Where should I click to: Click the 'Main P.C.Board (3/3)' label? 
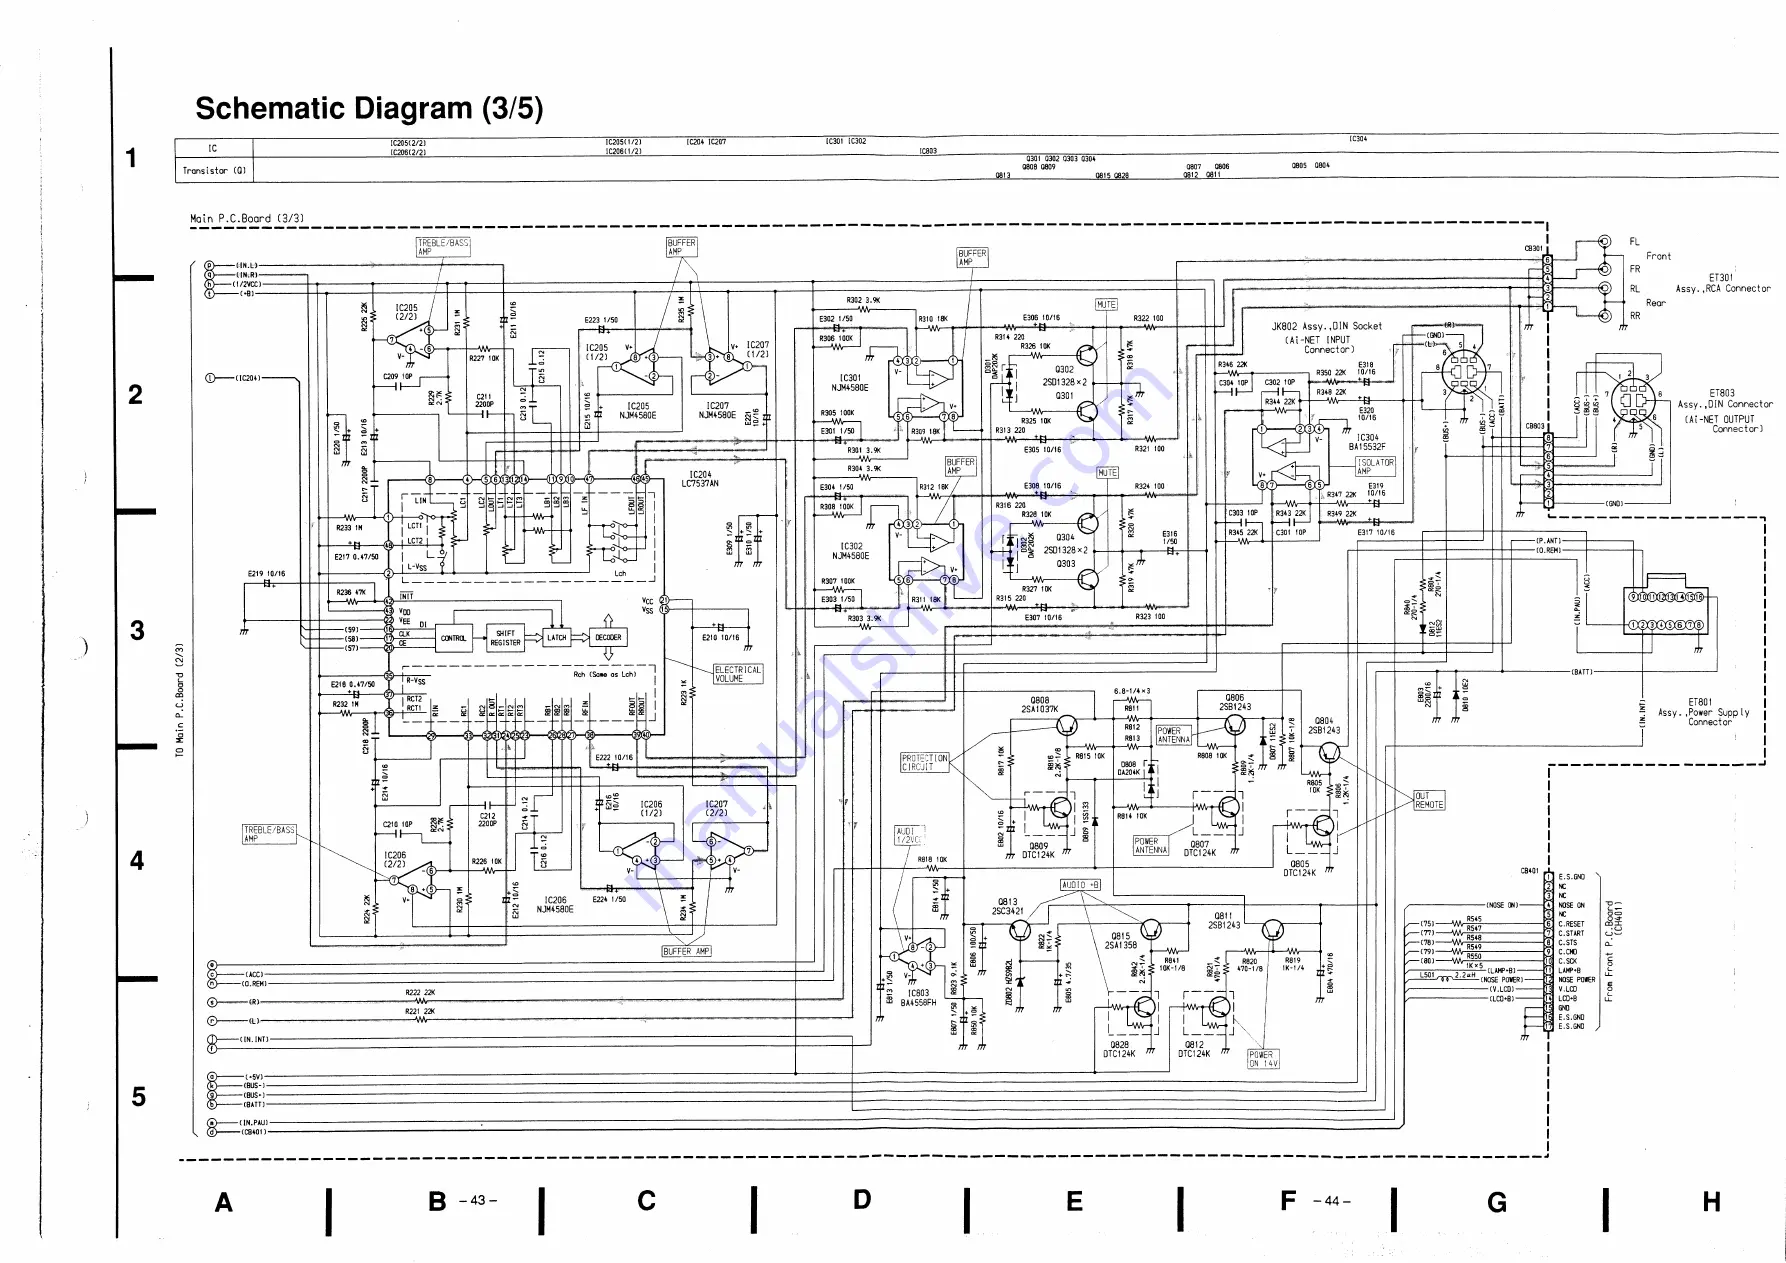[x=247, y=218]
